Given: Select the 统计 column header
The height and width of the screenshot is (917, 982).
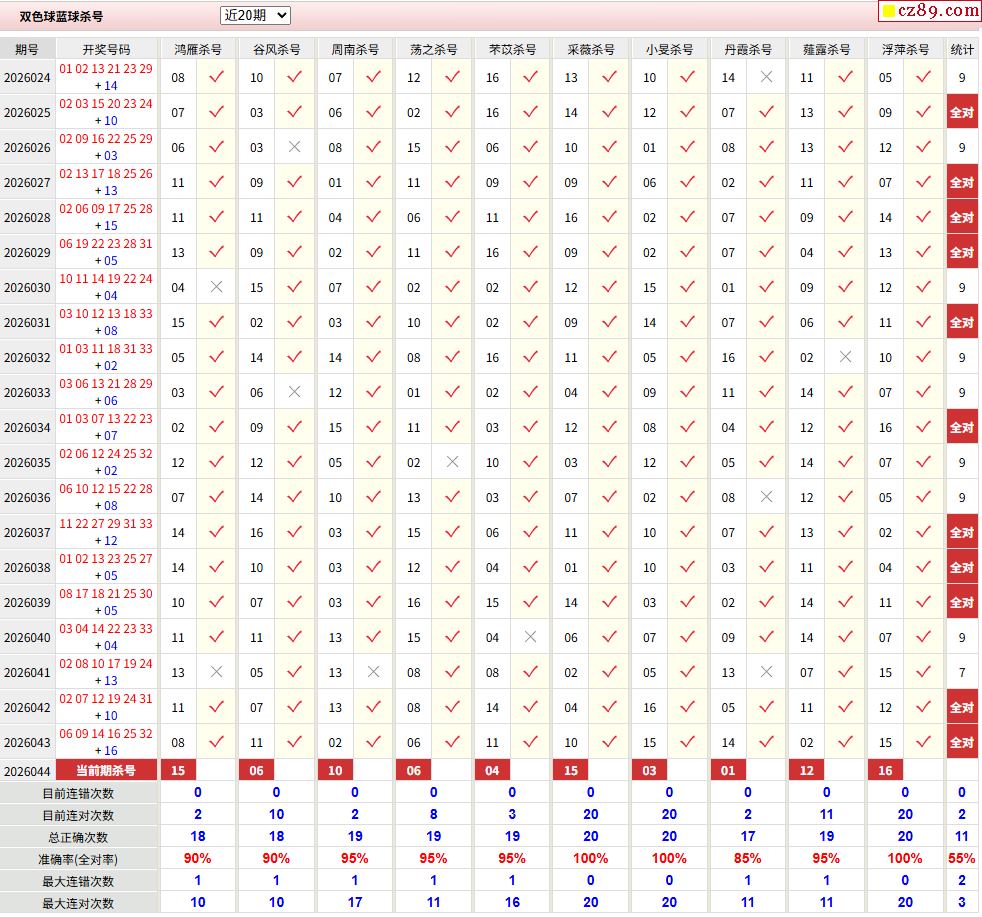Looking at the screenshot, I should [x=962, y=49].
